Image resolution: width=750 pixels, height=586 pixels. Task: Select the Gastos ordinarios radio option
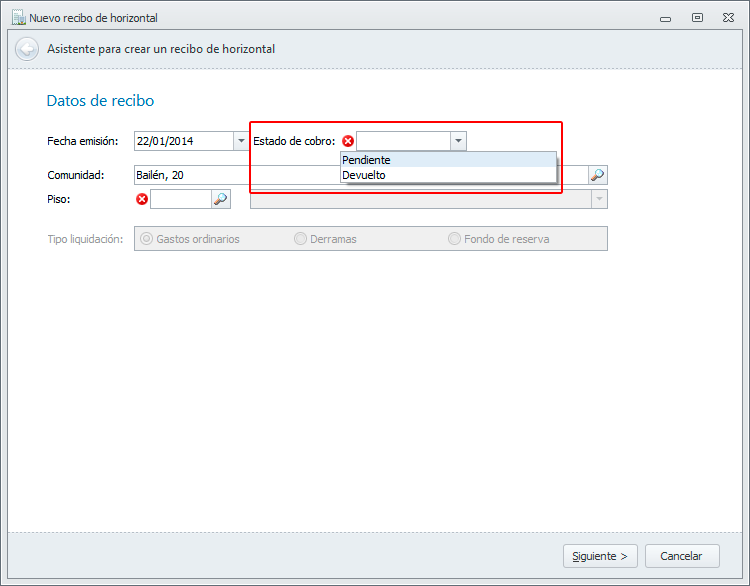[190, 239]
